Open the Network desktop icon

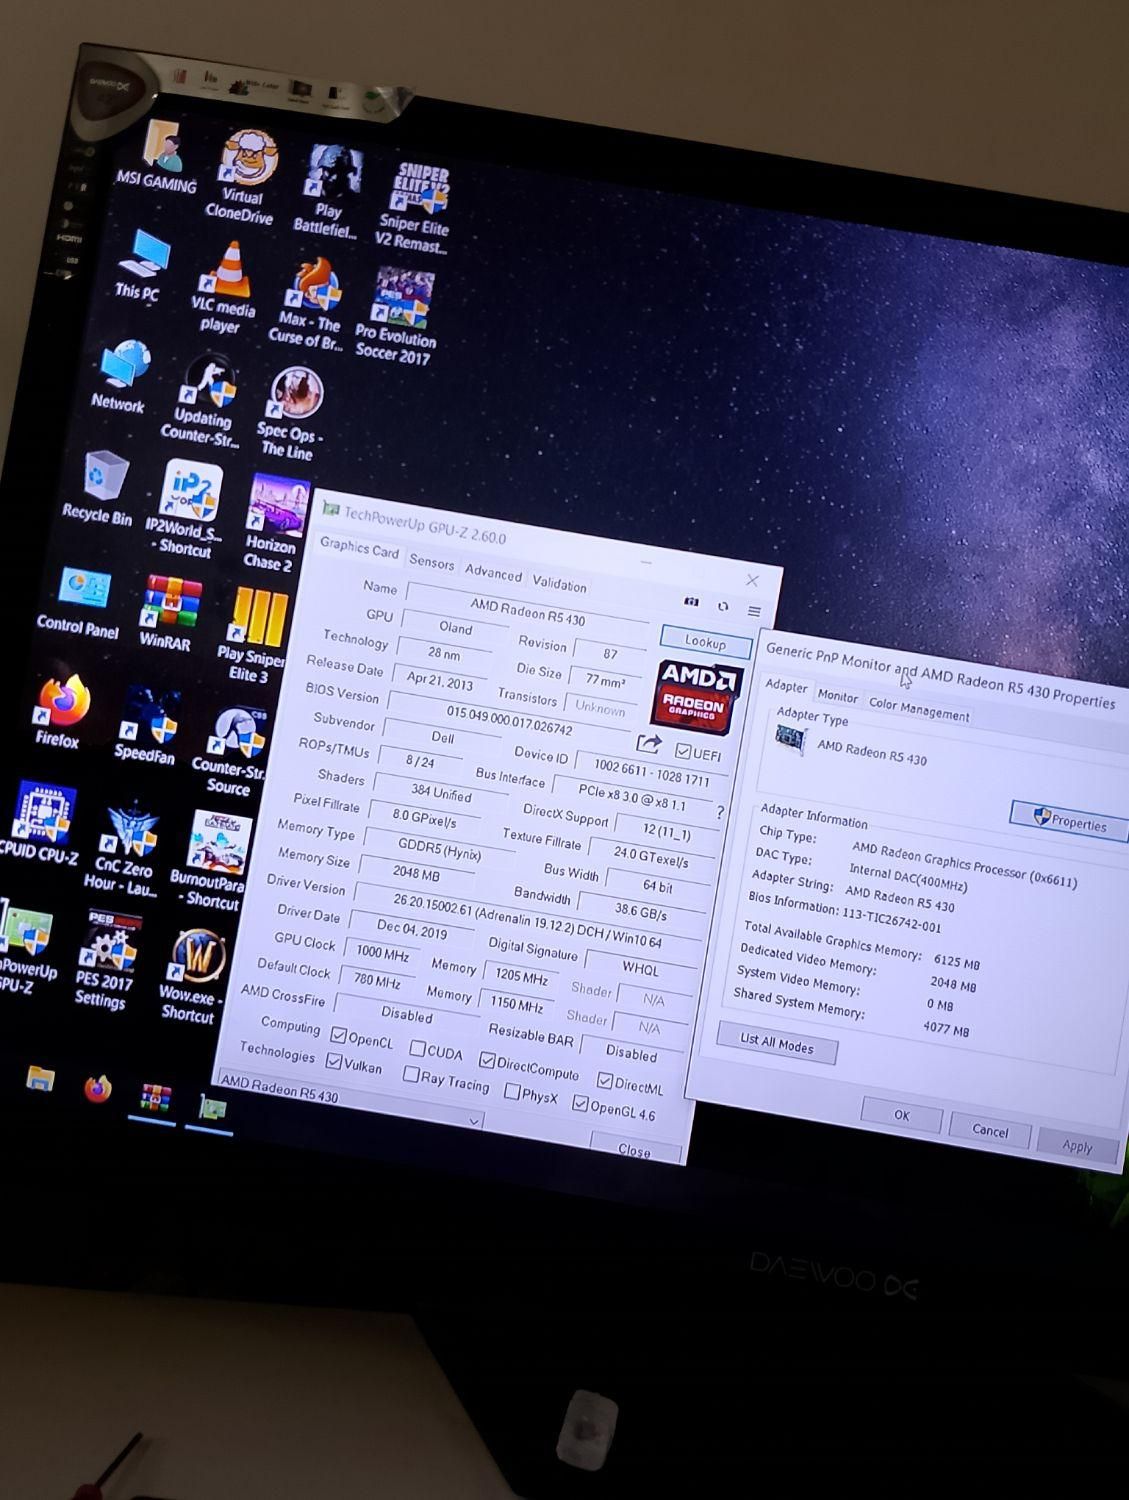pyautogui.click(x=121, y=376)
